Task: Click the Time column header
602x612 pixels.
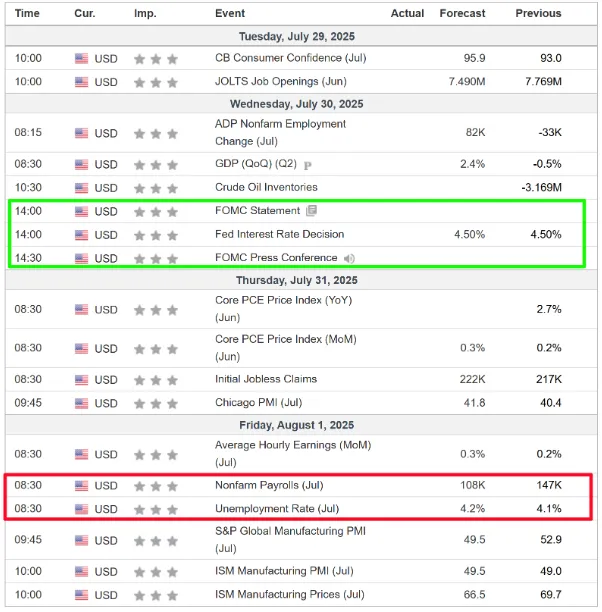Action: 28,13
